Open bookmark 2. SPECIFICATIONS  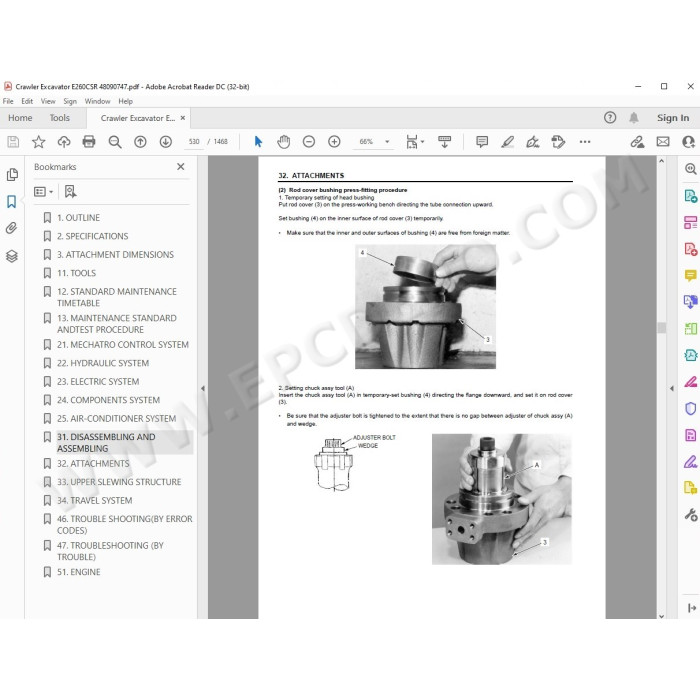pyautogui.click(x=92, y=236)
